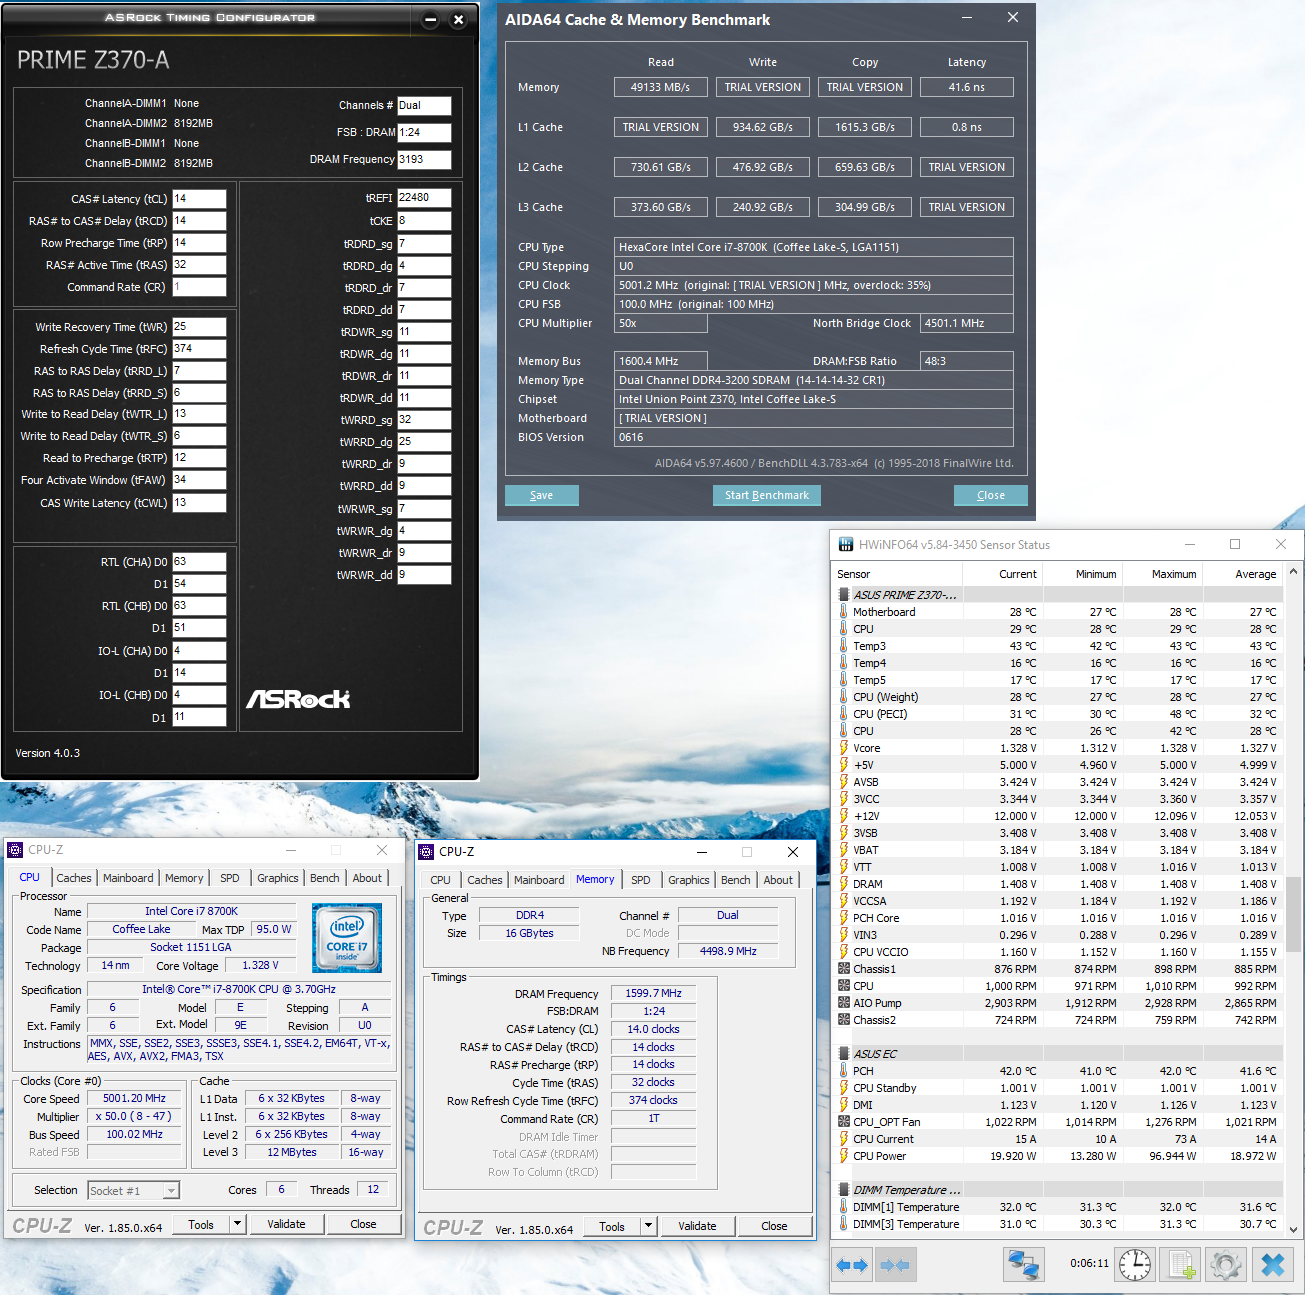Screen dimensions: 1305x1295
Task: Open the Selection Socket #1 combo box
Action: (x=134, y=1190)
